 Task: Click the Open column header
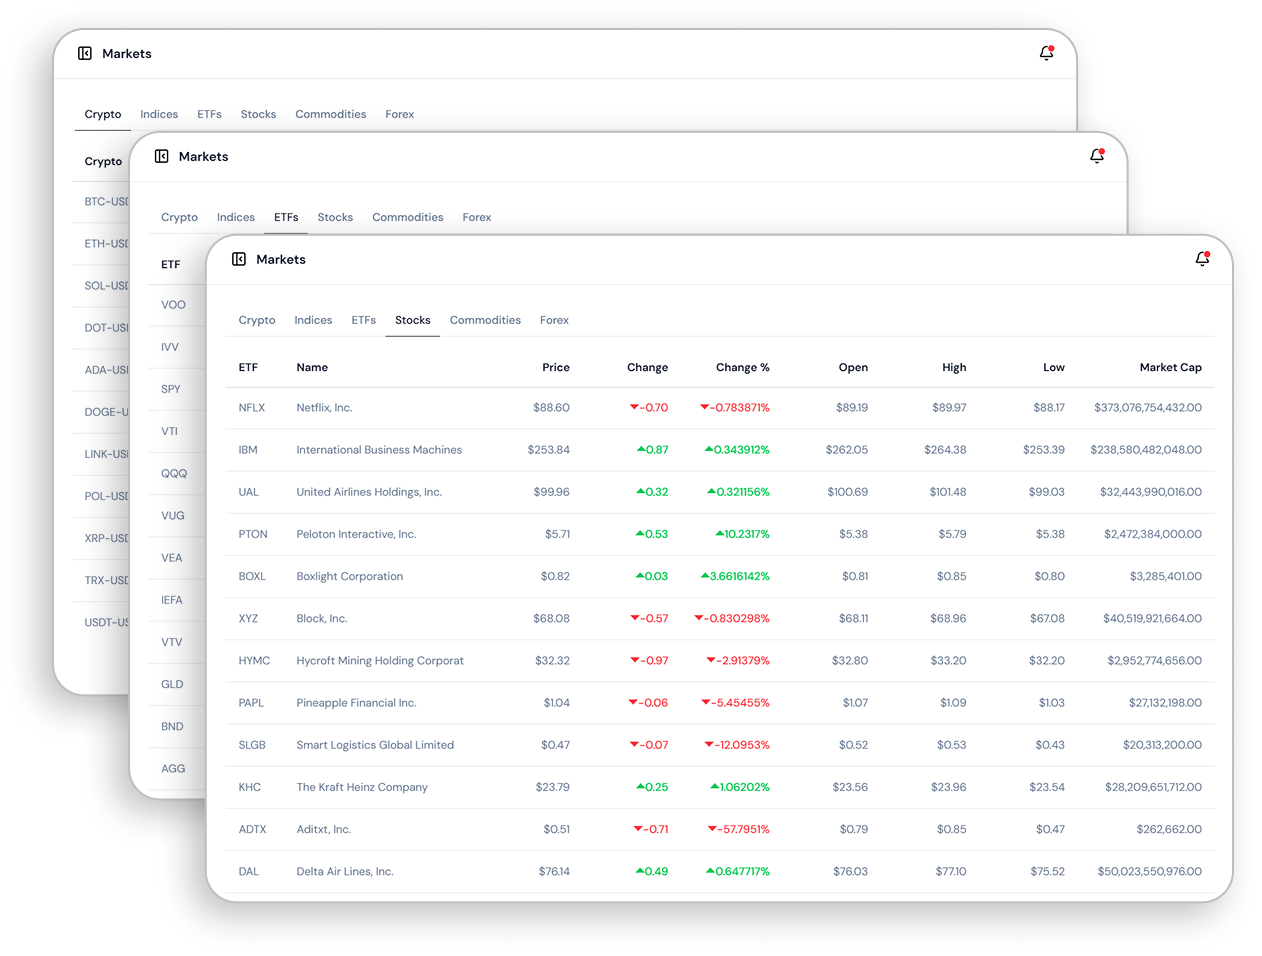coord(853,367)
